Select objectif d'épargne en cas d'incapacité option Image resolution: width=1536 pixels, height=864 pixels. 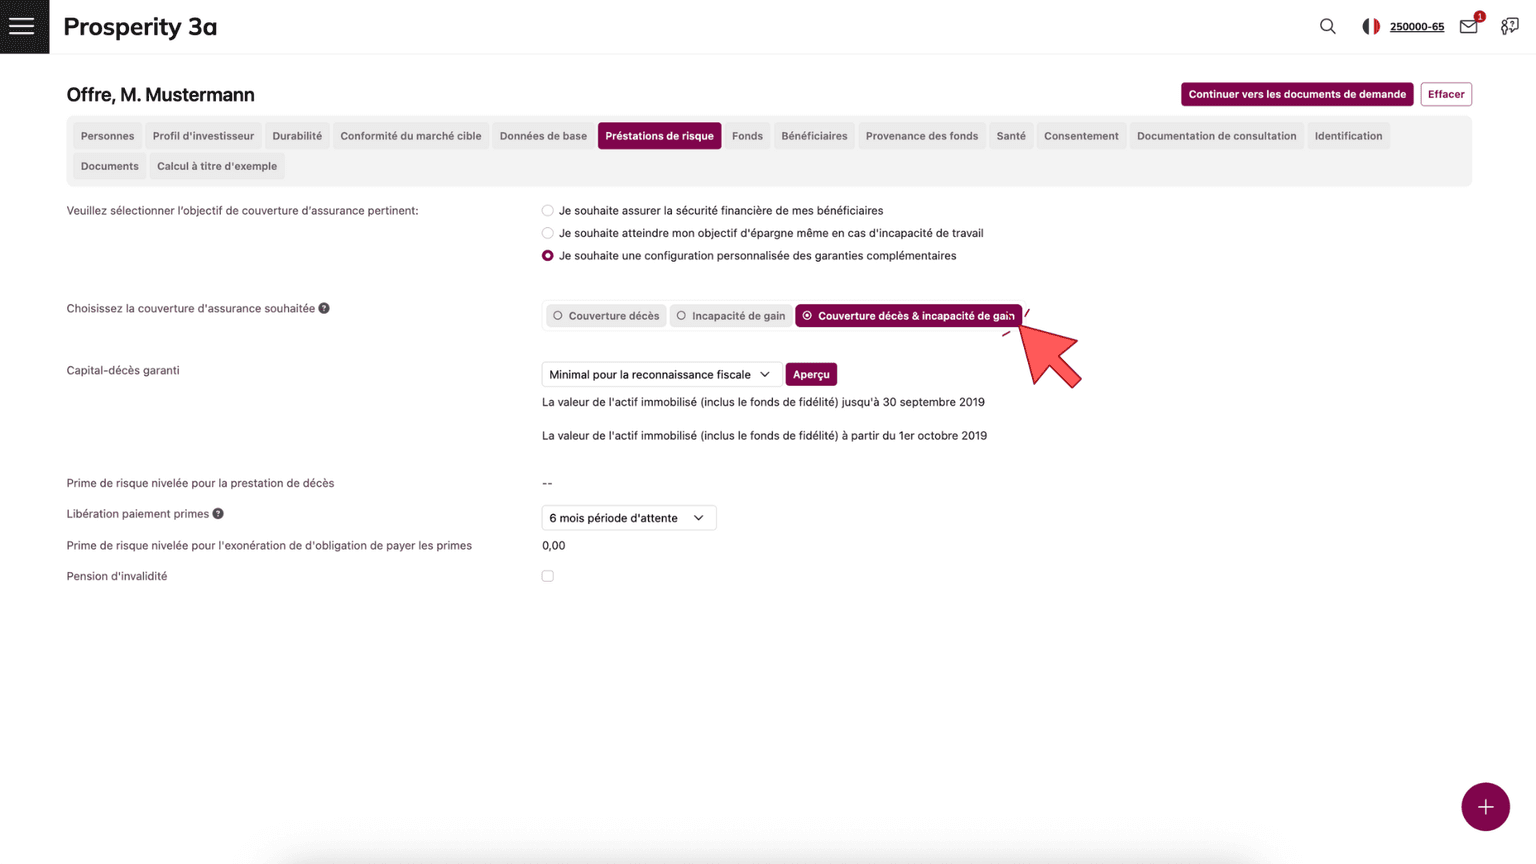tap(548, 233)
